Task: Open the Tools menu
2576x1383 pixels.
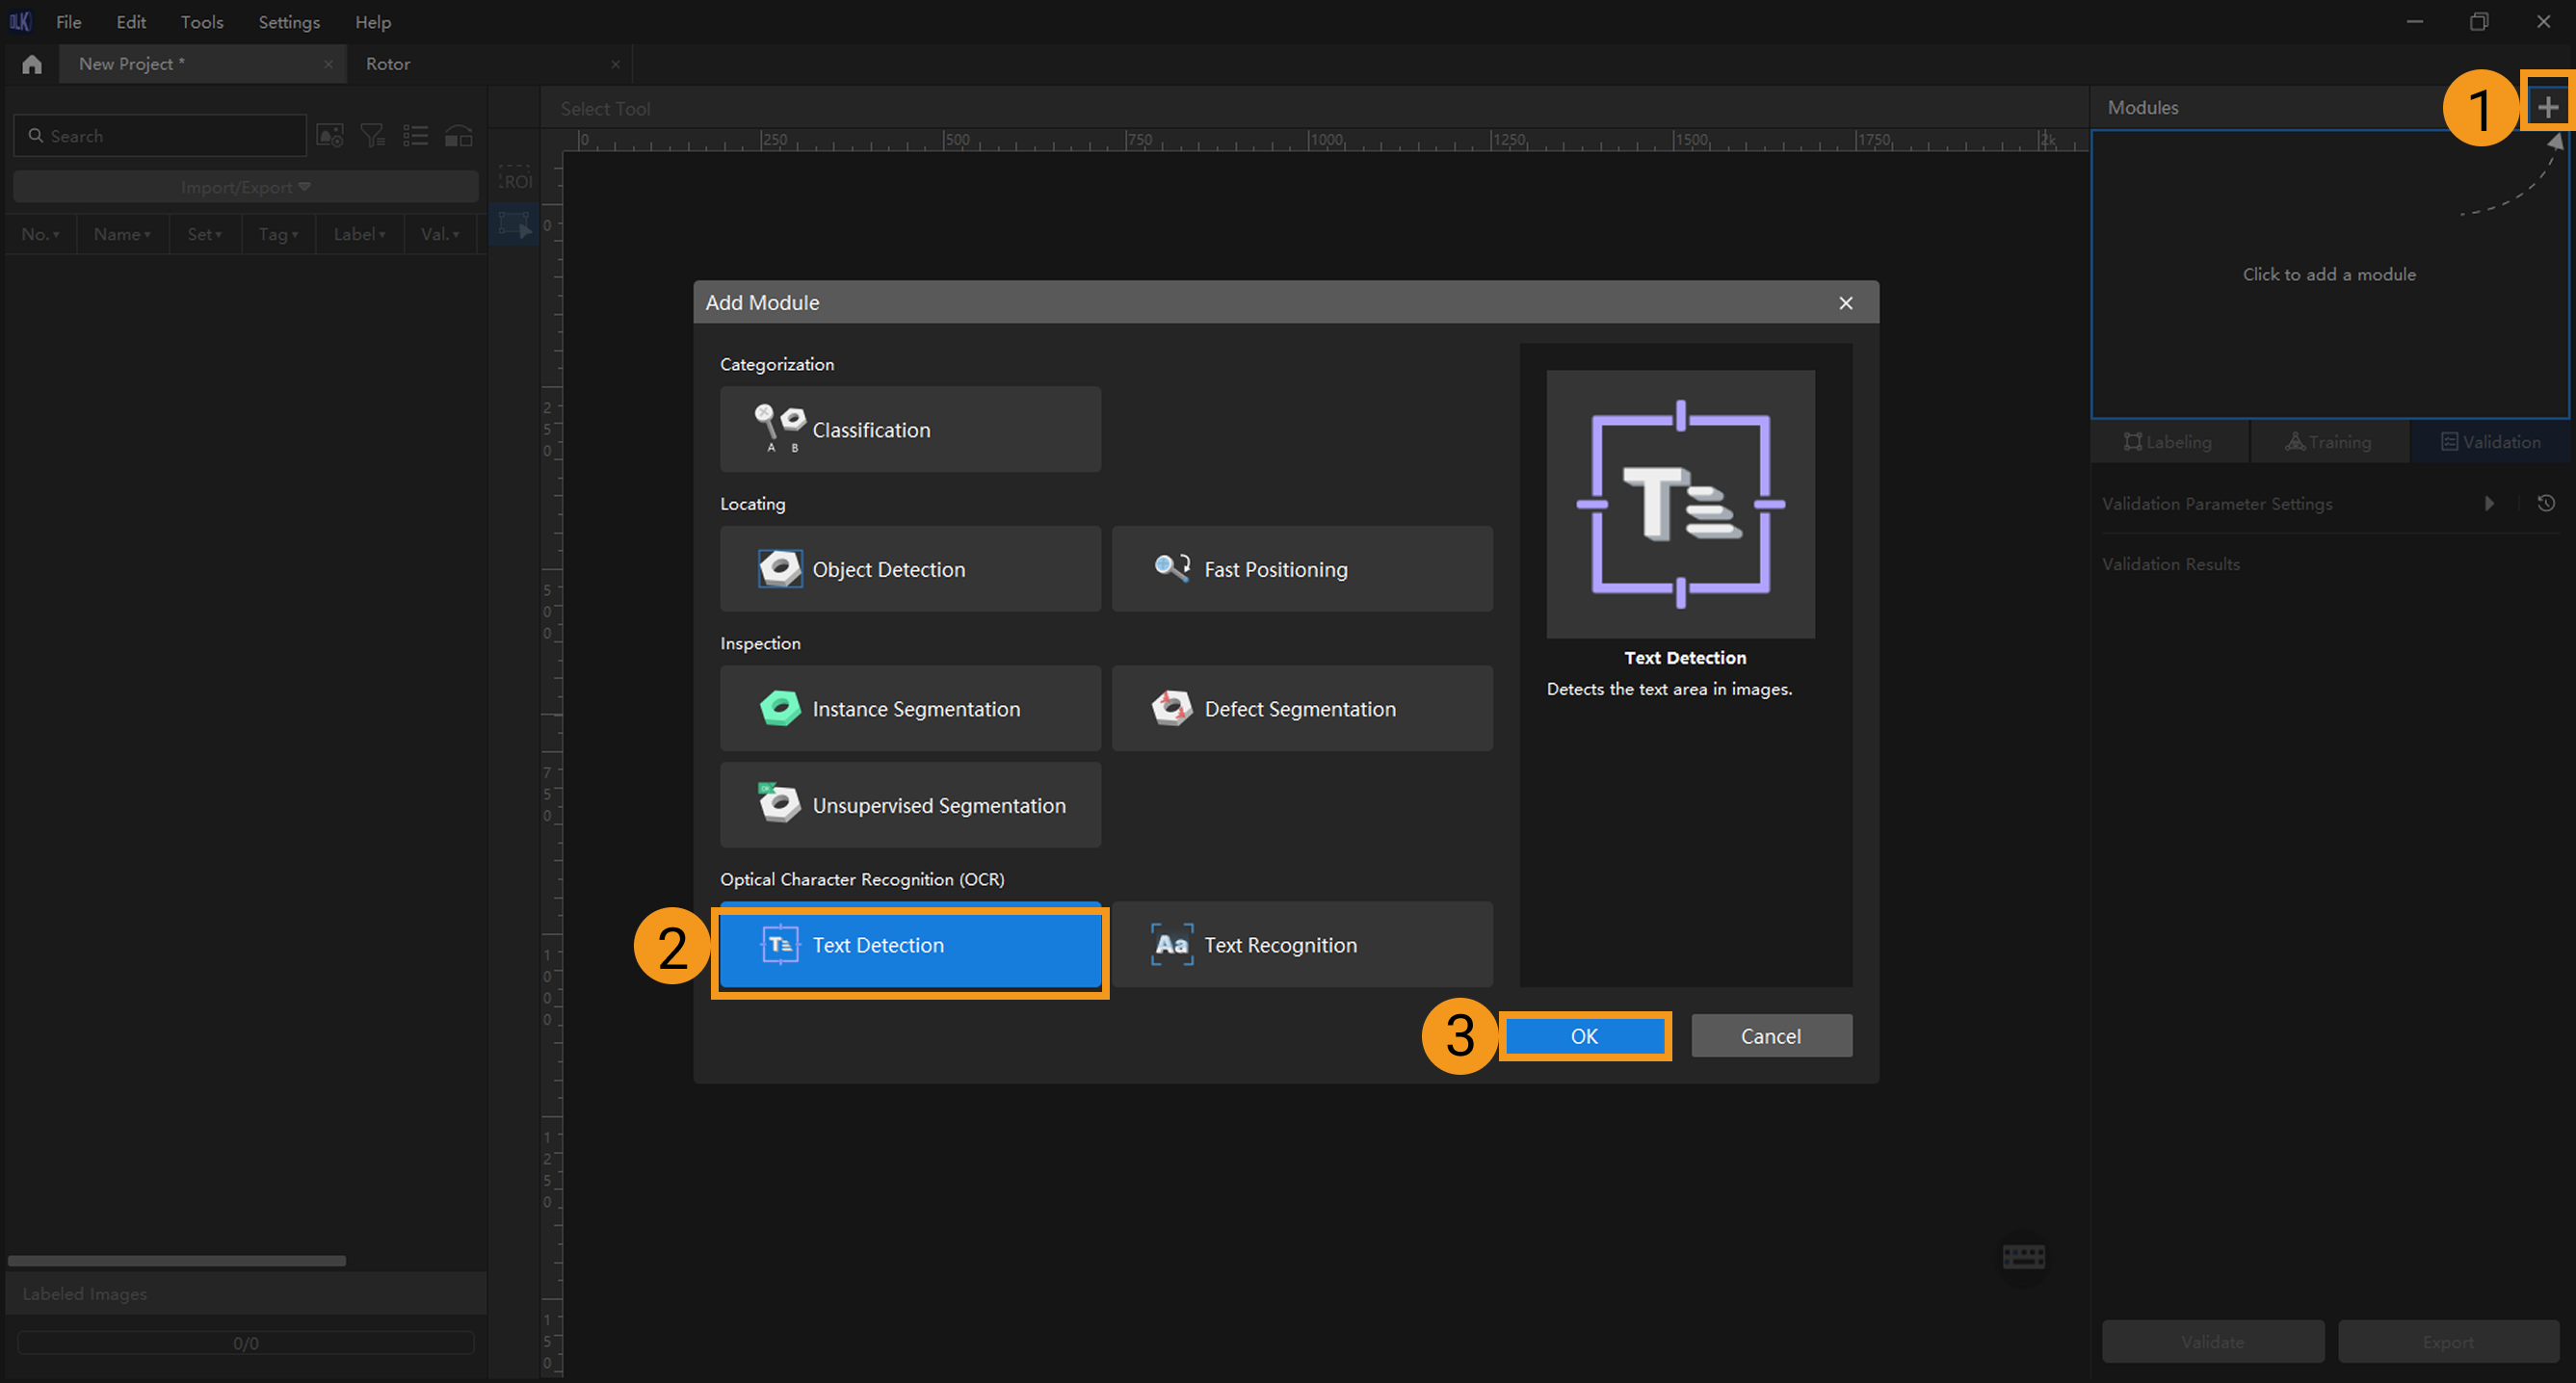Action: [201, 21]
